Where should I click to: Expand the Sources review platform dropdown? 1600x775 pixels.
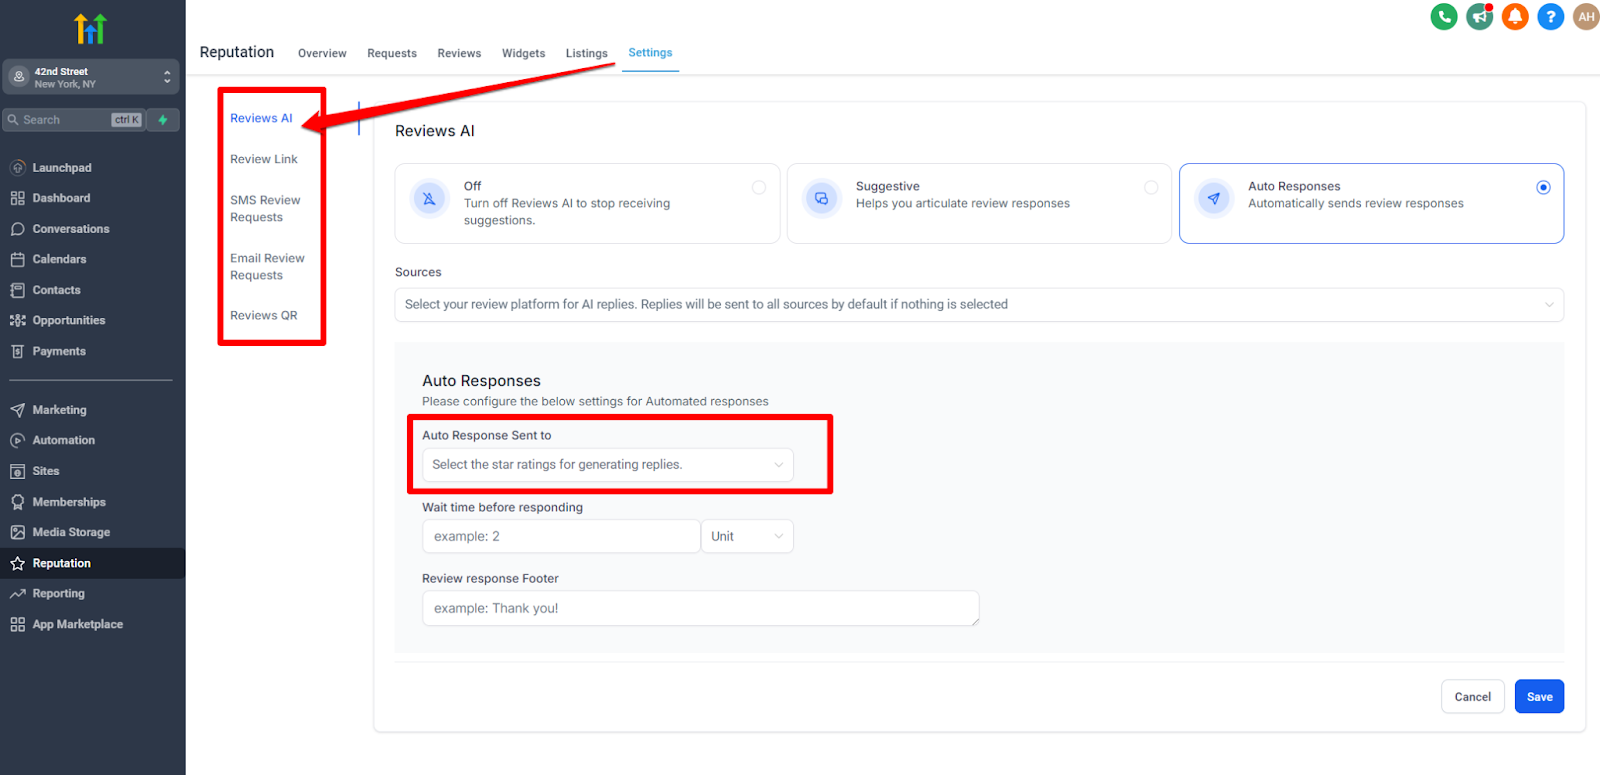coord(978,305)
